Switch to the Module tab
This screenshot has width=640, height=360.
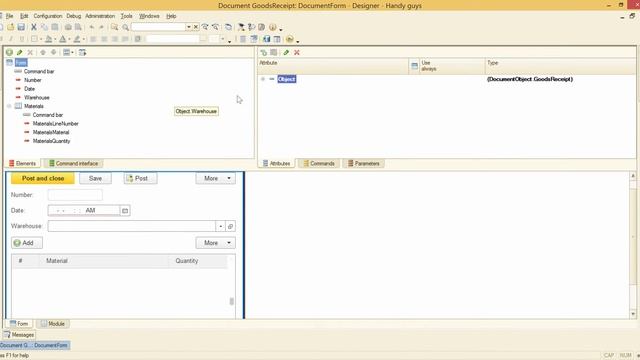point(53,324)
